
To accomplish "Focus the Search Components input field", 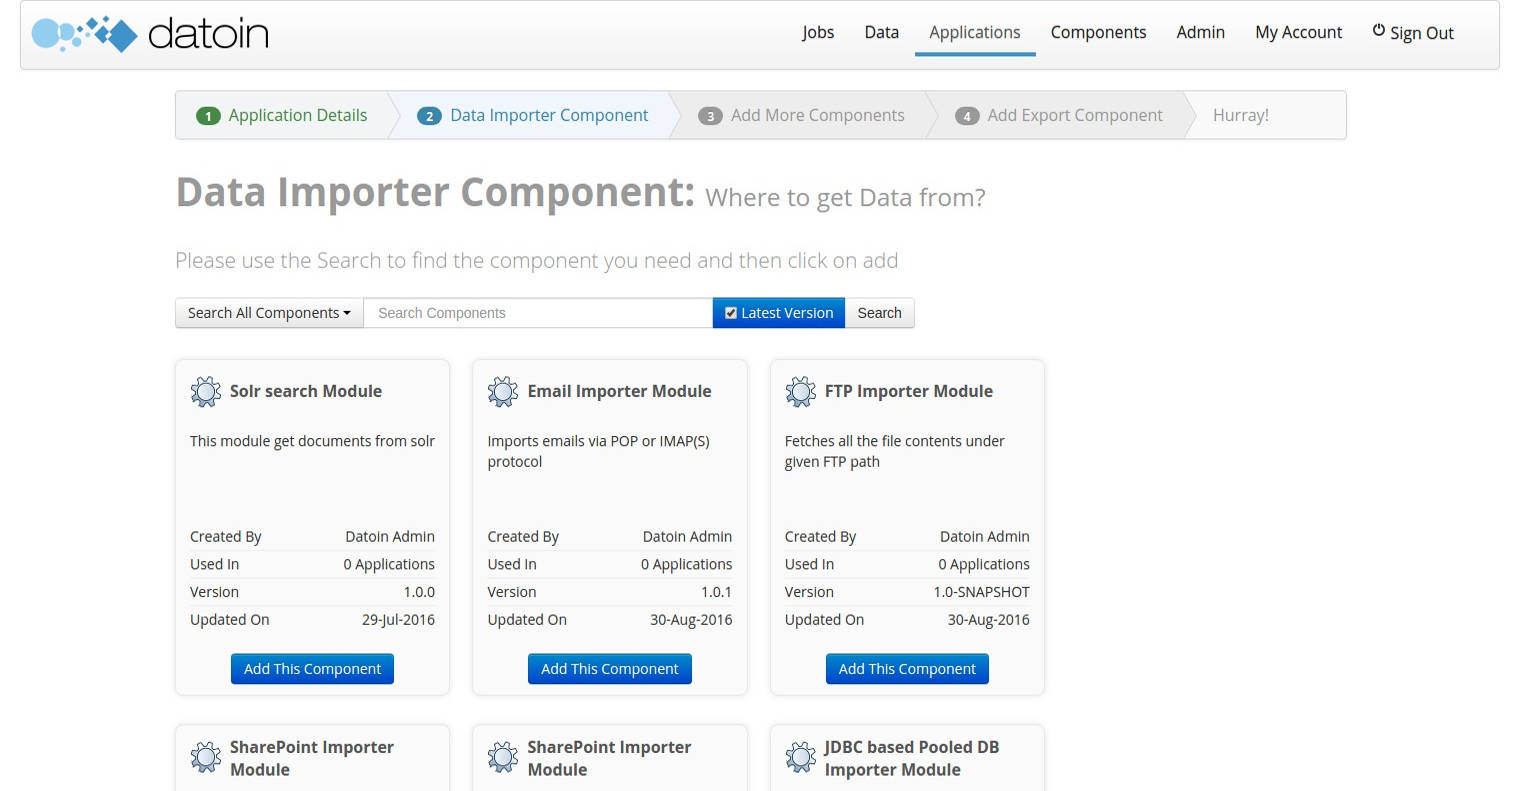I will click(538, 313).
